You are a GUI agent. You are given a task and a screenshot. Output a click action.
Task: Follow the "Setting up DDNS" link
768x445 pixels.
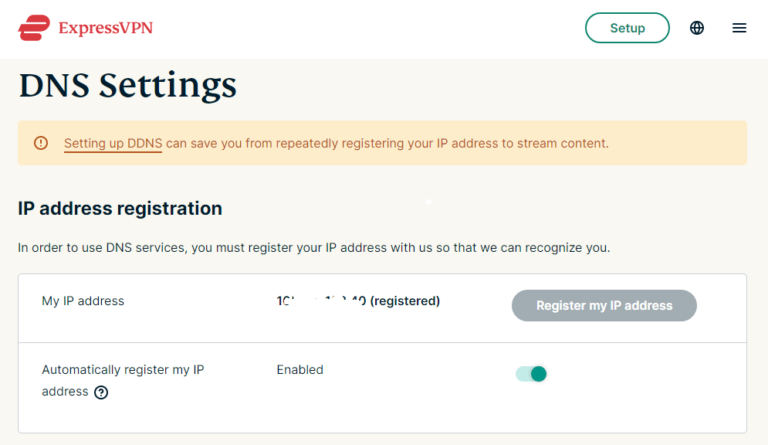click(x=113, y=143)
